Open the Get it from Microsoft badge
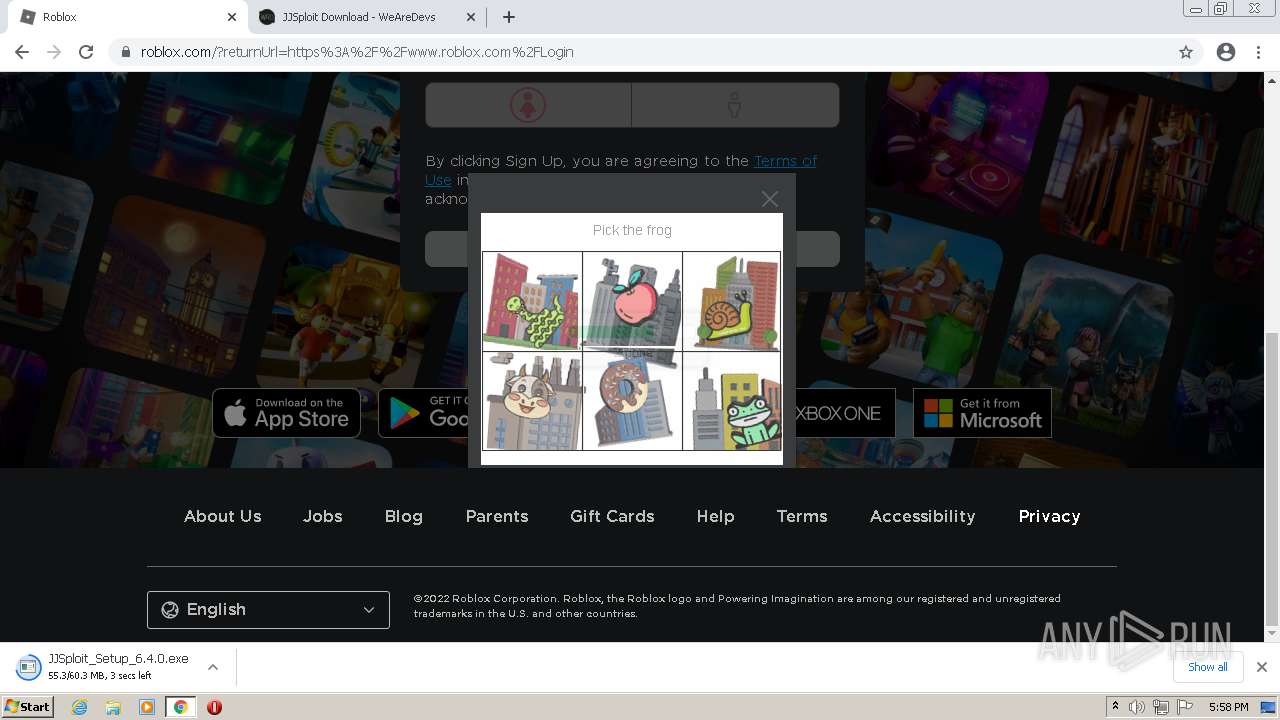 click(x=982, y=413)
